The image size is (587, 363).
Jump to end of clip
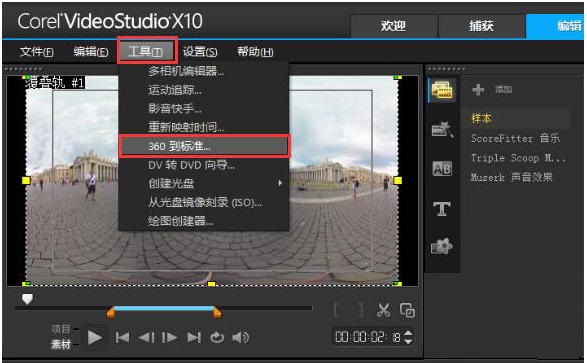194,338
